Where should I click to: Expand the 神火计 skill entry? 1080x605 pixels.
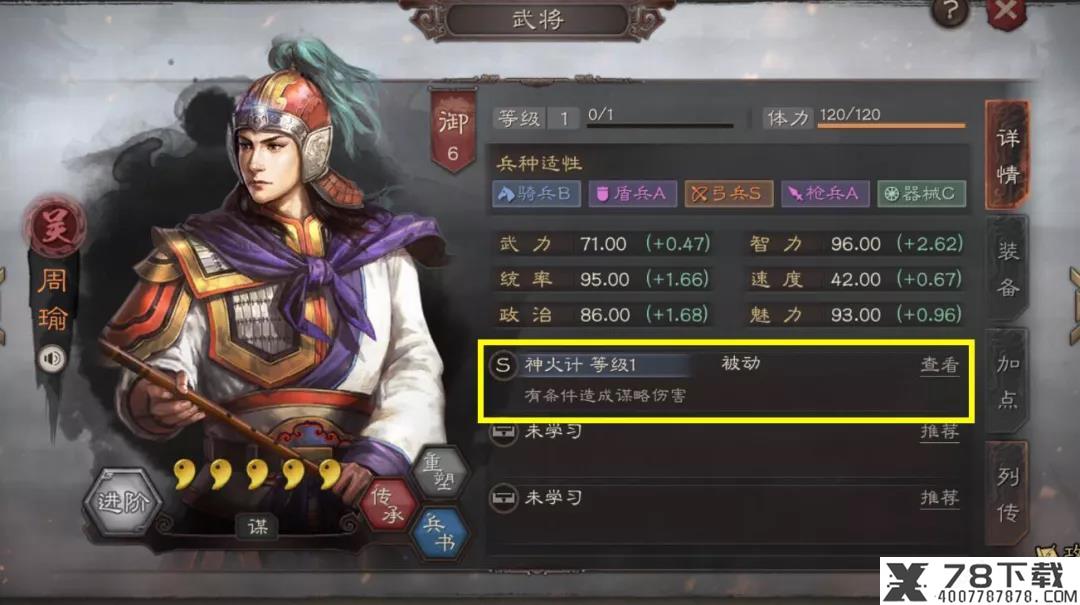pyautogui.click(x=725, y=380)
